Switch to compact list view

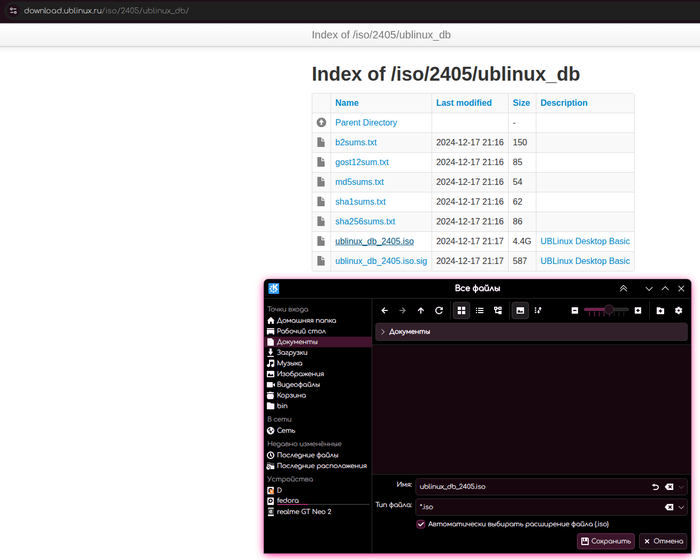(x=479, y=310)
